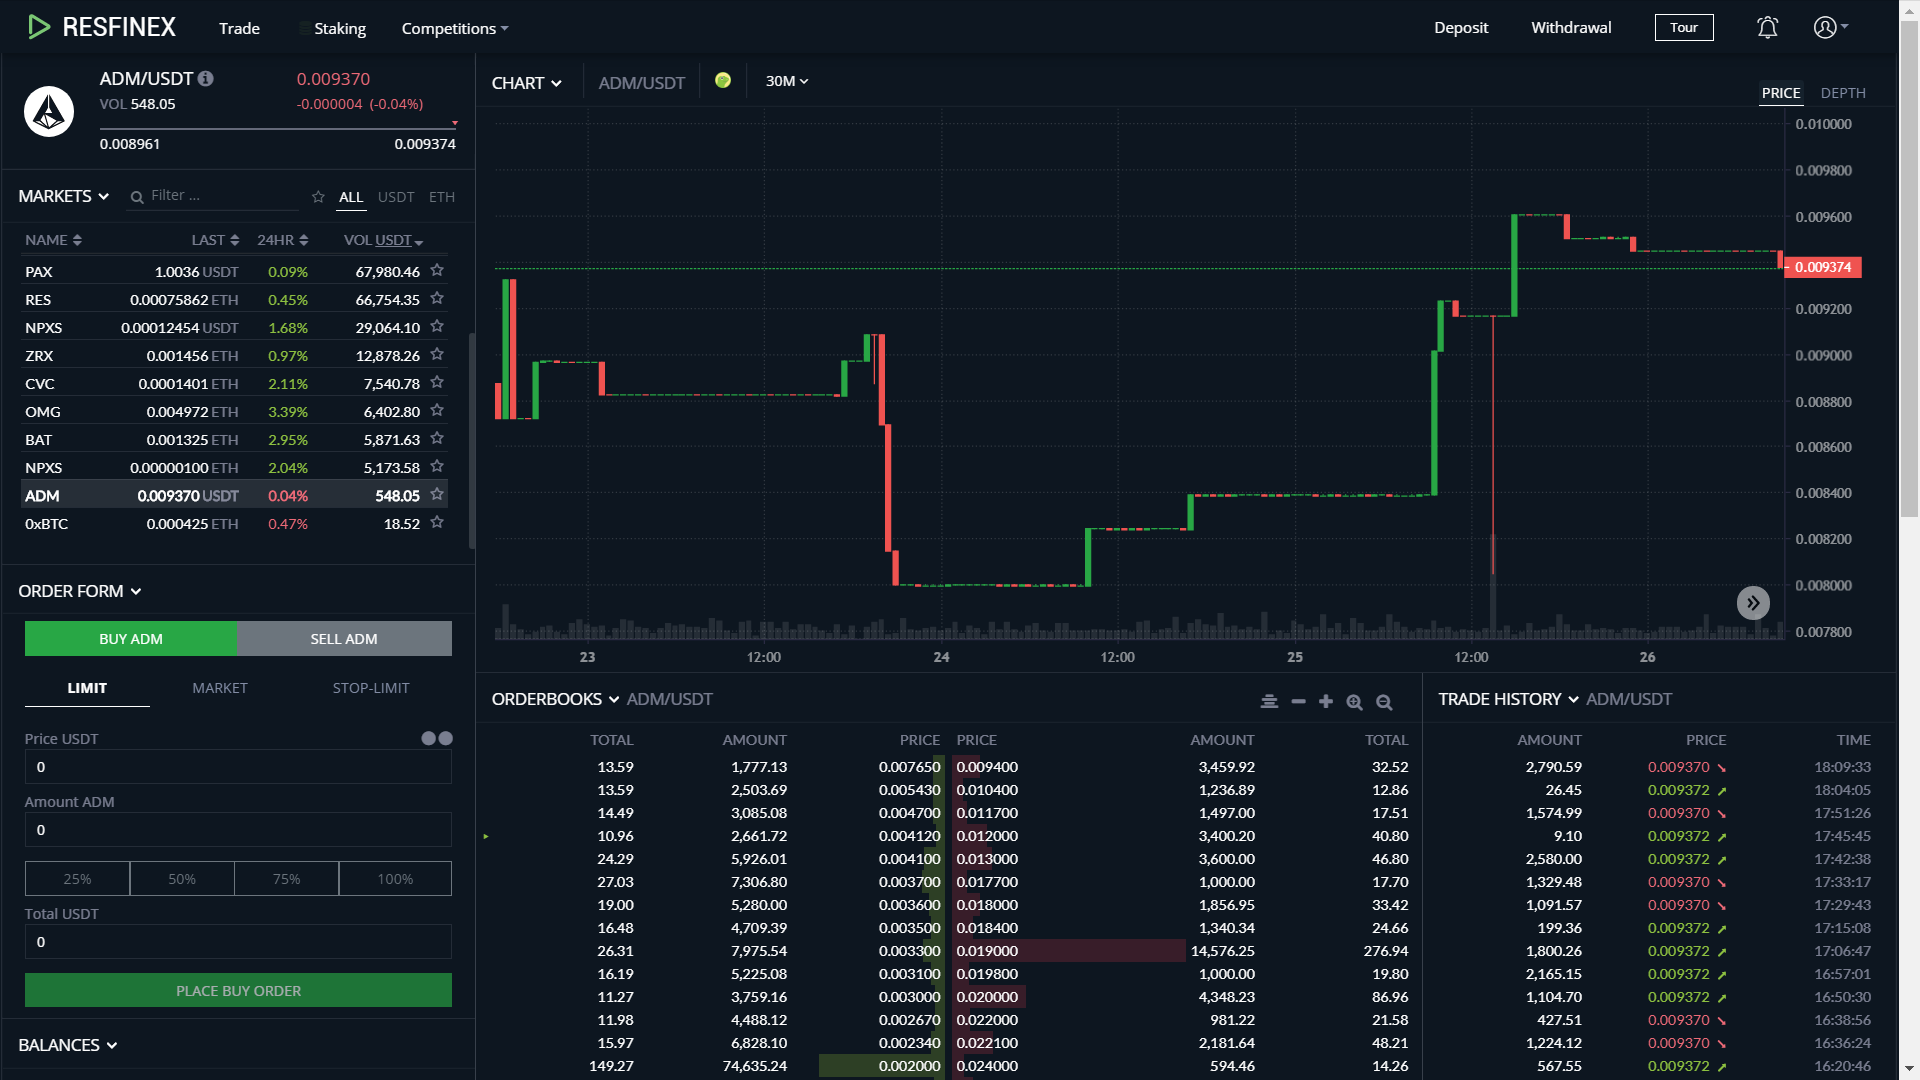Select the LIMIT order type tab
1920x1080 pixels.
pos(87,688)
